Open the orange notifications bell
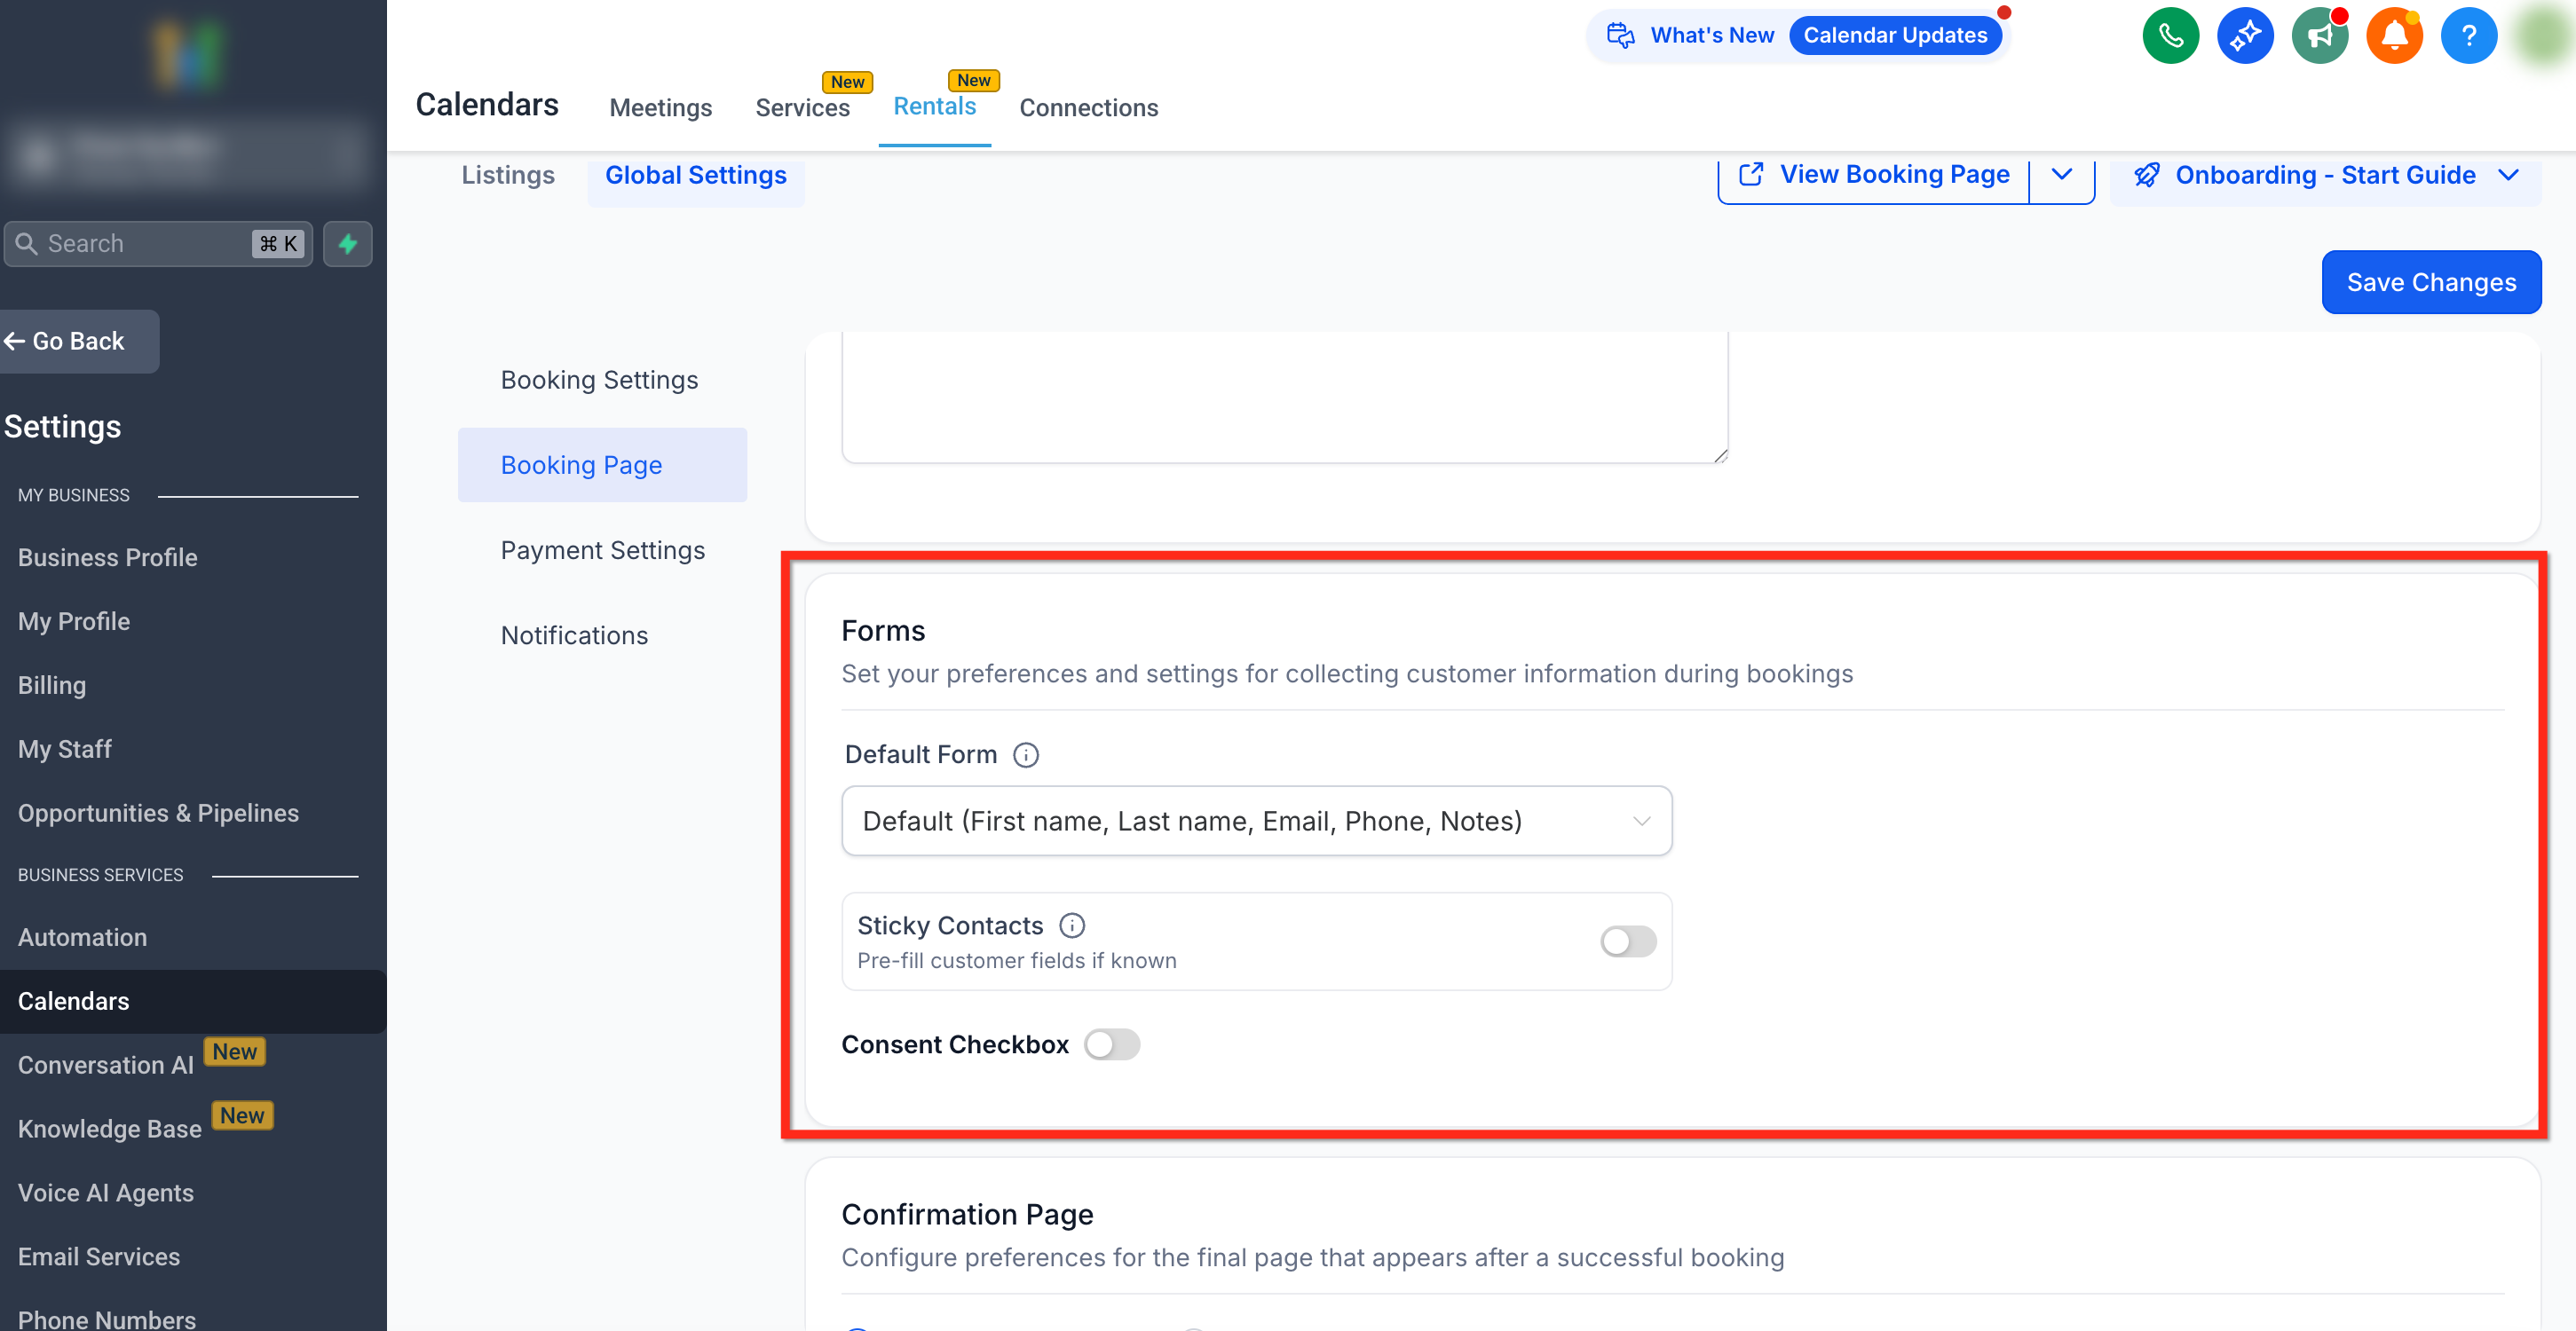 (2394, 36)
